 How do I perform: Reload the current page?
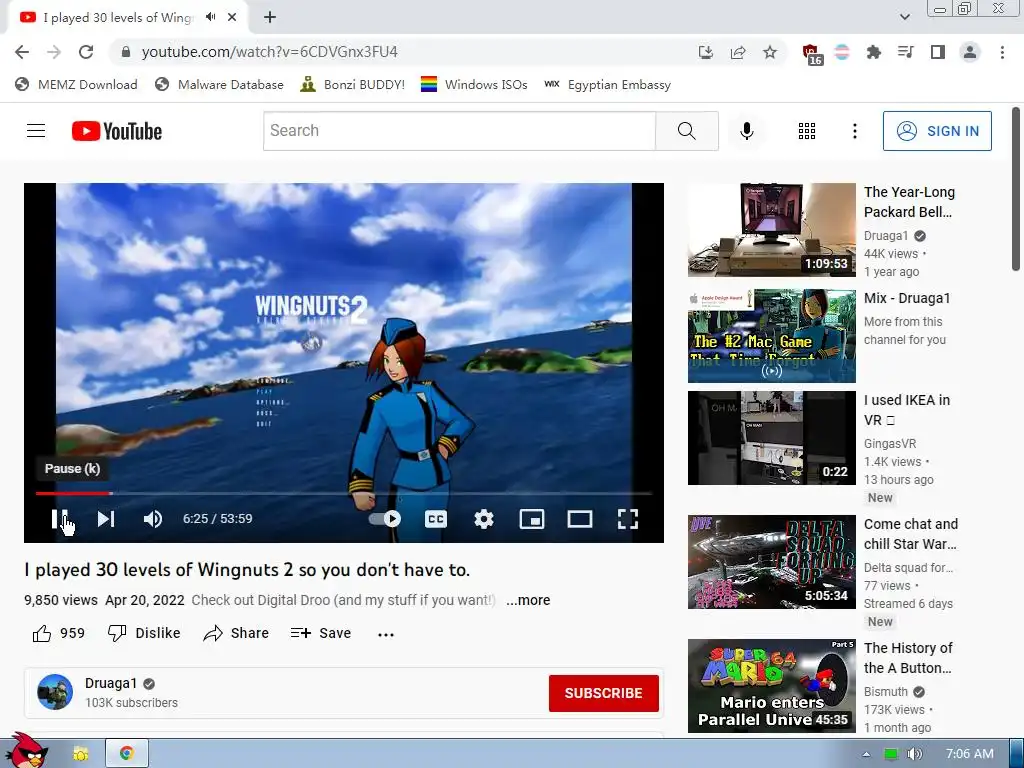tap(86, 52)
